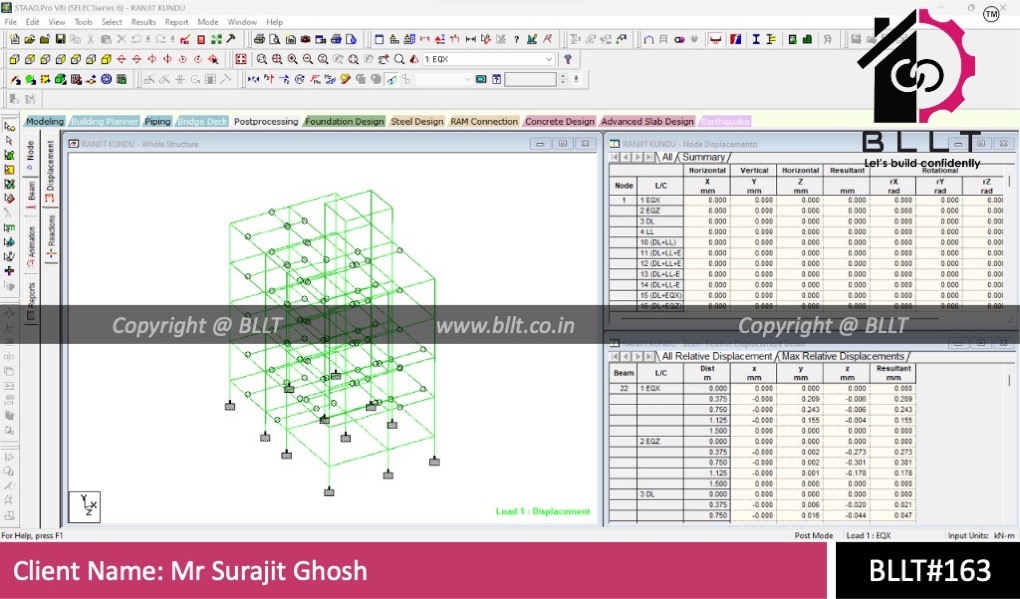The image size is (1020, 599).
Task: Open the Concrete Design tab
Action: pos(560,122)
